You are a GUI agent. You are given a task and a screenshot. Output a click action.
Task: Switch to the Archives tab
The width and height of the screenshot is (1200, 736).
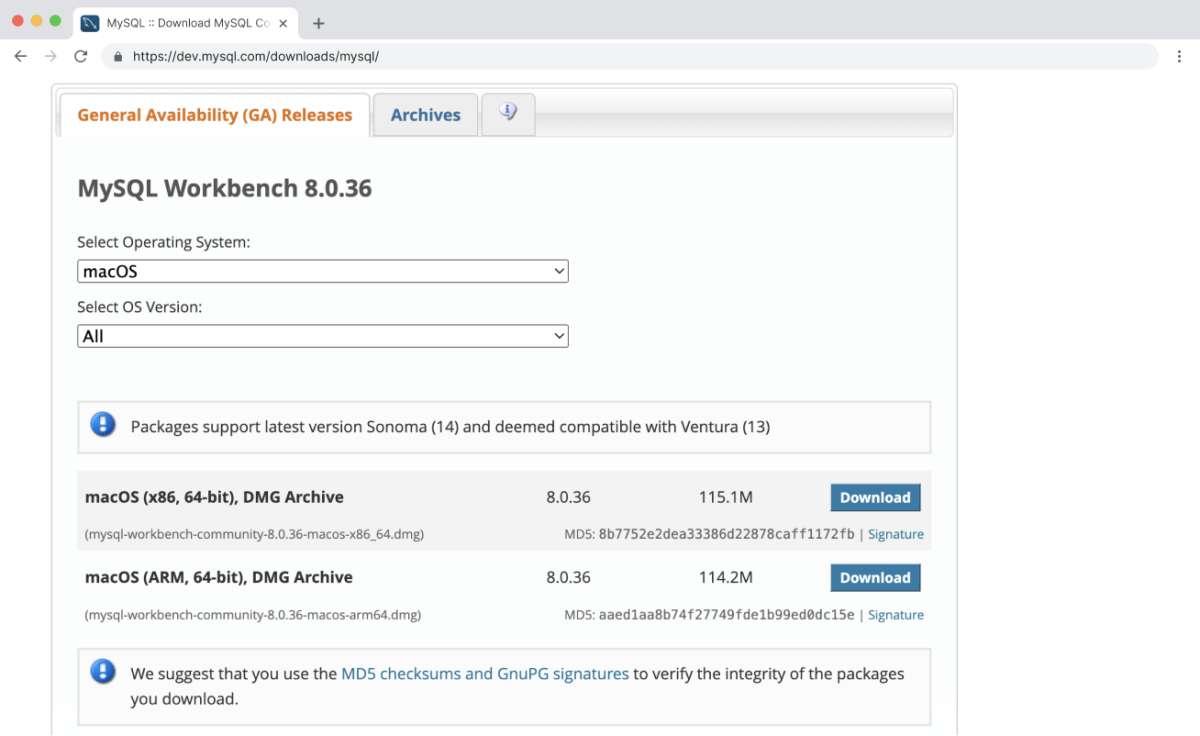click(425, 114)
